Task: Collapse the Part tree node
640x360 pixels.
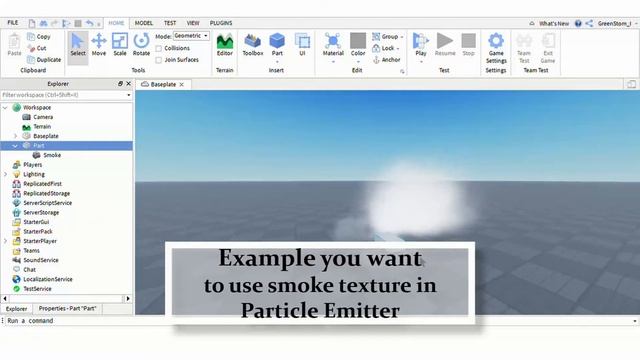Action: pos(15,146)
